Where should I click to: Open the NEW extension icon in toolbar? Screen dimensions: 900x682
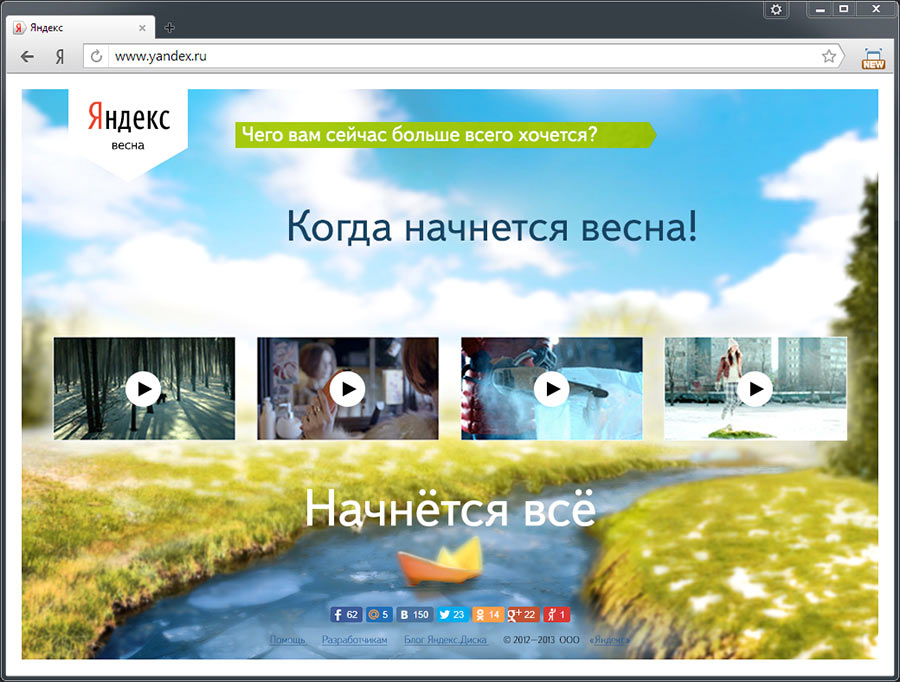tap(873, 58)
